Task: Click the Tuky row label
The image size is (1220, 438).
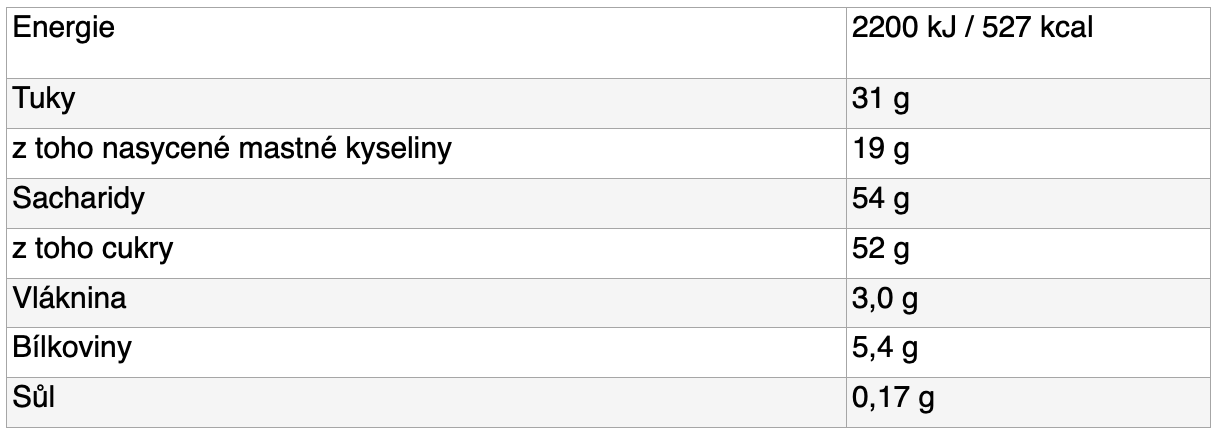Action: coord(44,100)
